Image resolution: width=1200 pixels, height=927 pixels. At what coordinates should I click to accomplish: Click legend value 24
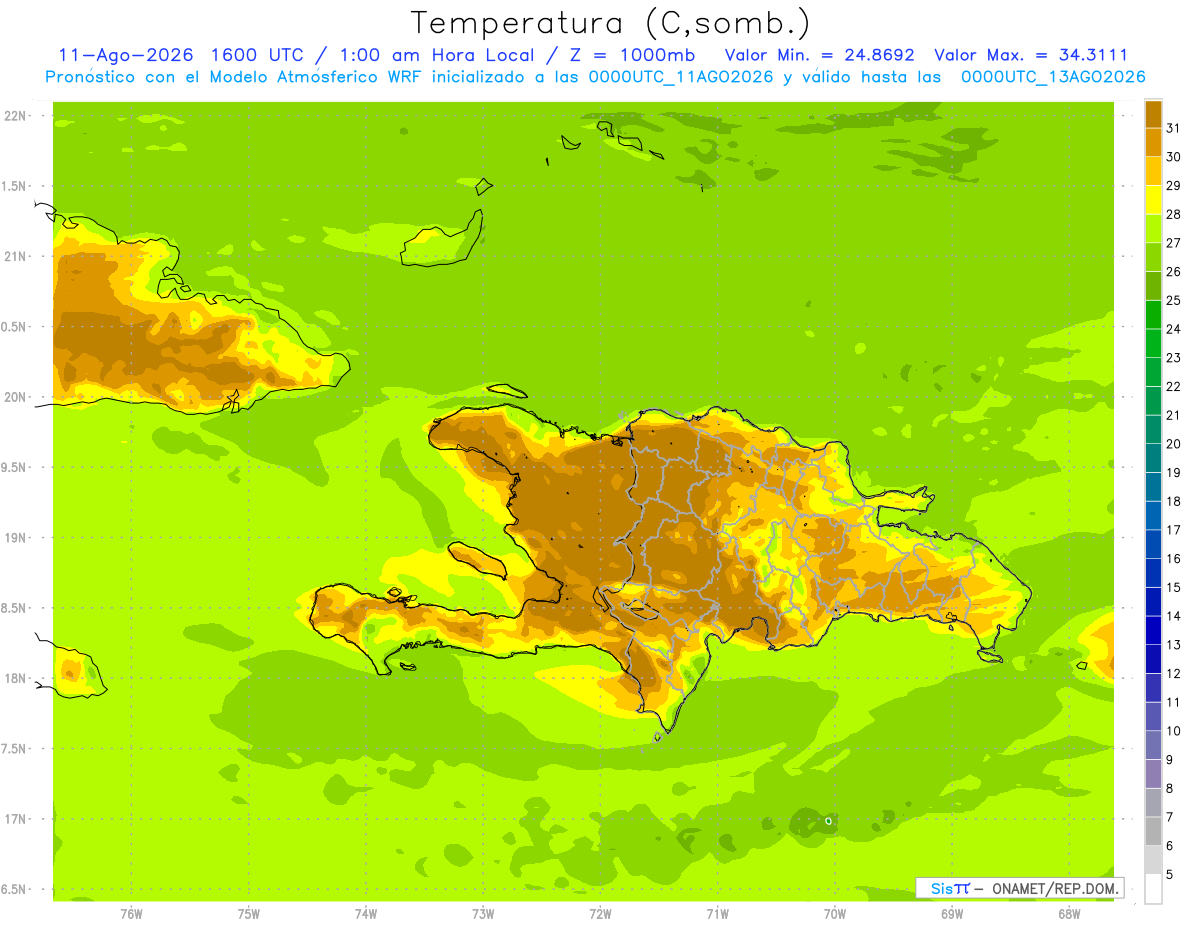[x=1174, y=329]
